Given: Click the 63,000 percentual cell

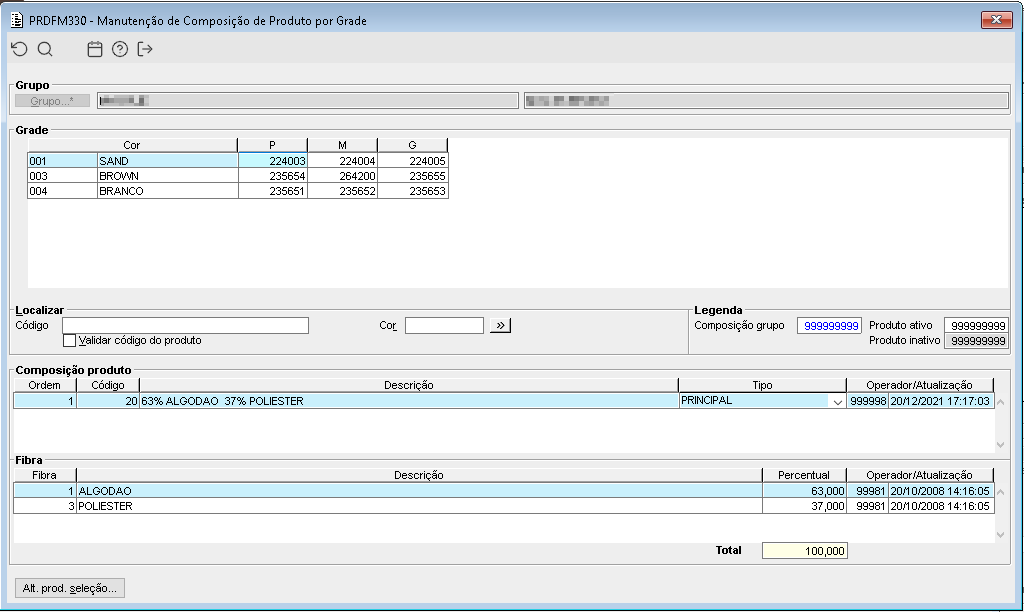Looking at the screenshot, I should (x=805, y=491).
